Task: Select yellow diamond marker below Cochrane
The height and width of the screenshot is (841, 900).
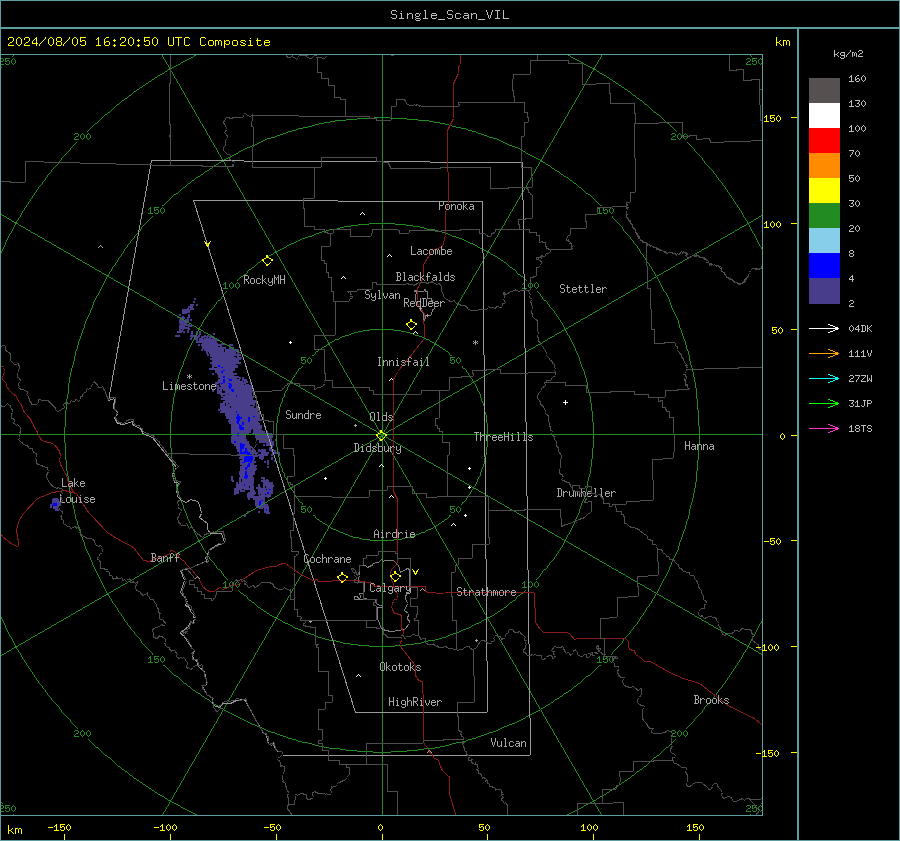Action: (x=343, y=577)
